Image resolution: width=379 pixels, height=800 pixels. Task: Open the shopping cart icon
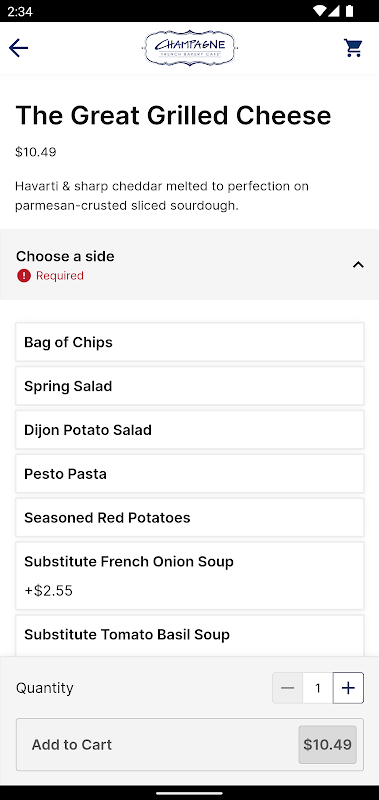[353, 48]
